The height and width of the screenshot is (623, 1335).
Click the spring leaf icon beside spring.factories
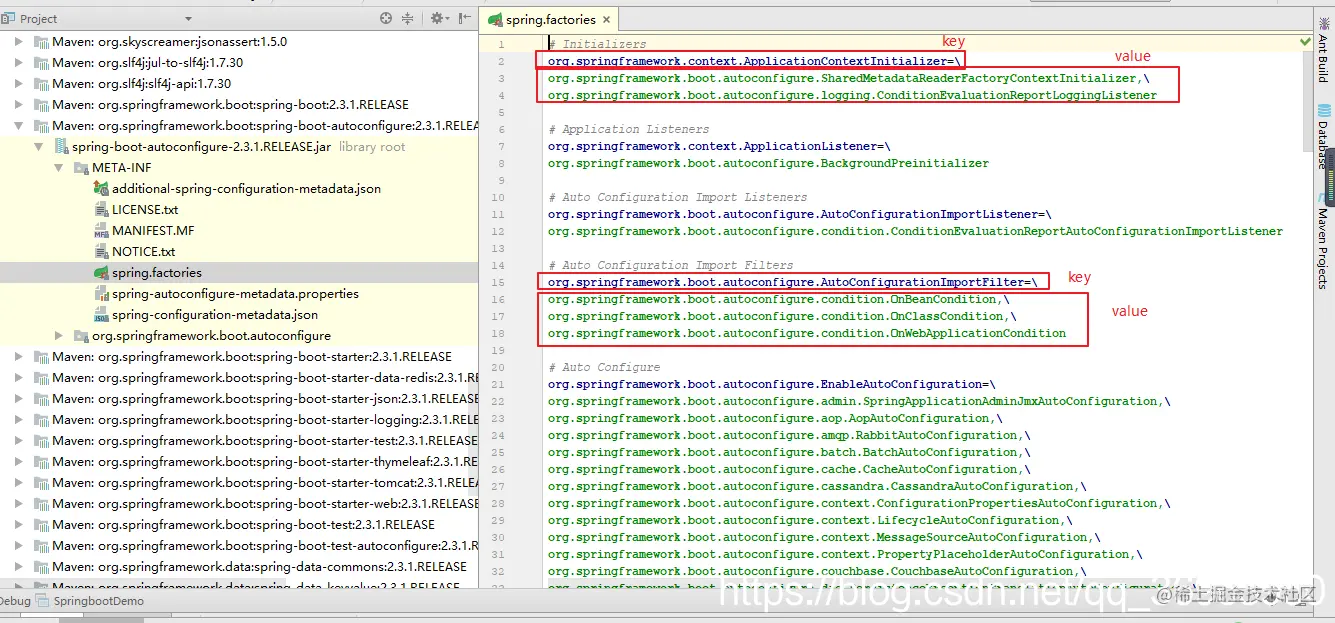[x=101, y=273]
